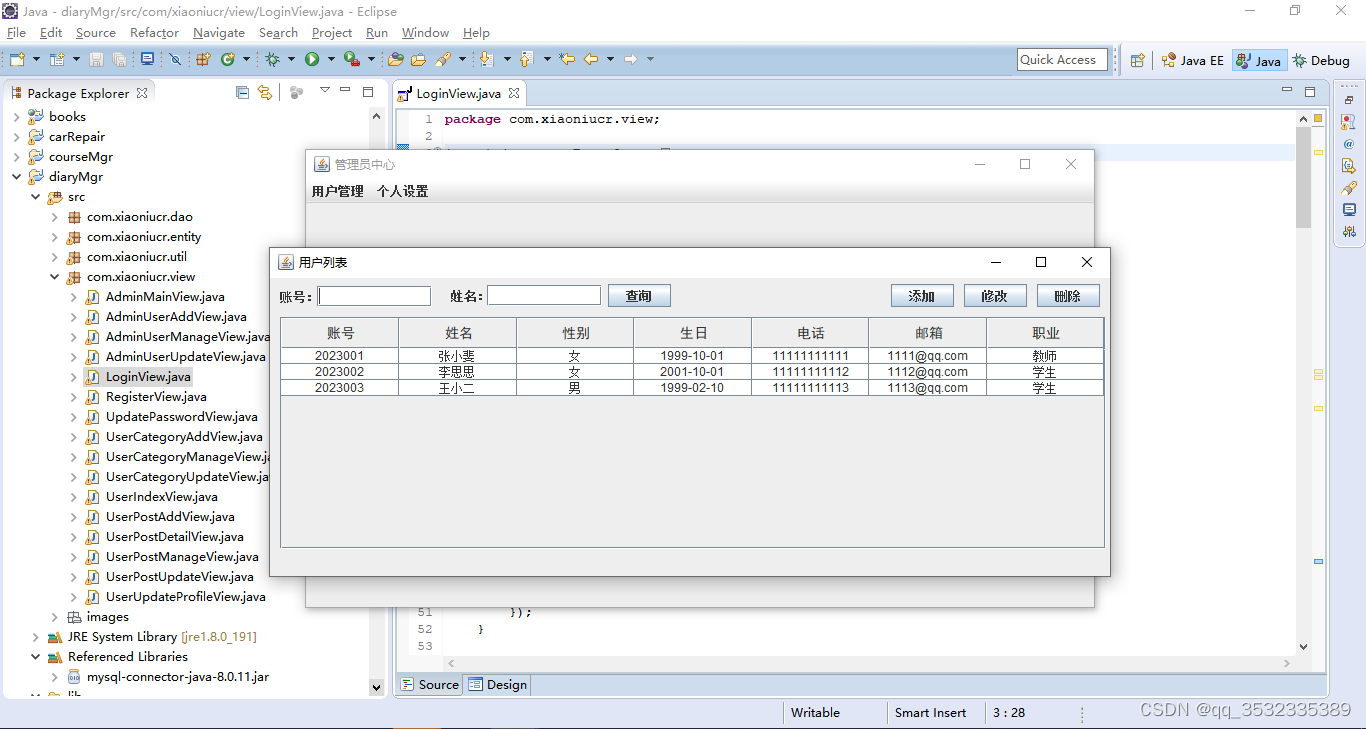Expand the carRepair project node
Viewport: 1366px width, 729px height.
click(x=16, y=137)
